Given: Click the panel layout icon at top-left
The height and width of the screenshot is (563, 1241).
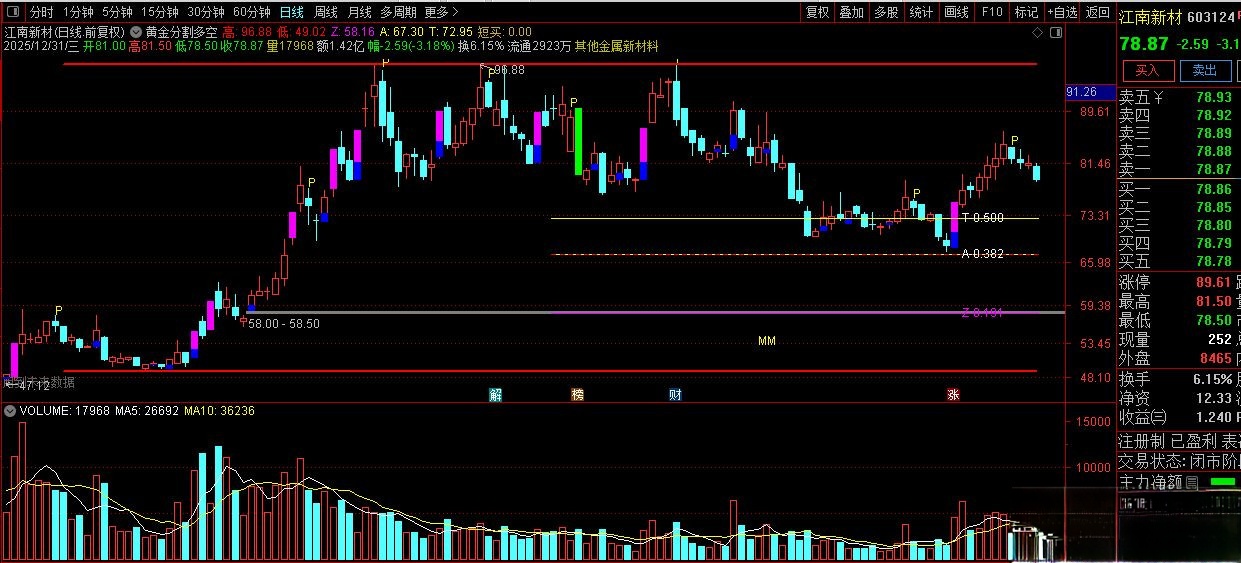Looking at the screenshot, I should tap(11, 13).
